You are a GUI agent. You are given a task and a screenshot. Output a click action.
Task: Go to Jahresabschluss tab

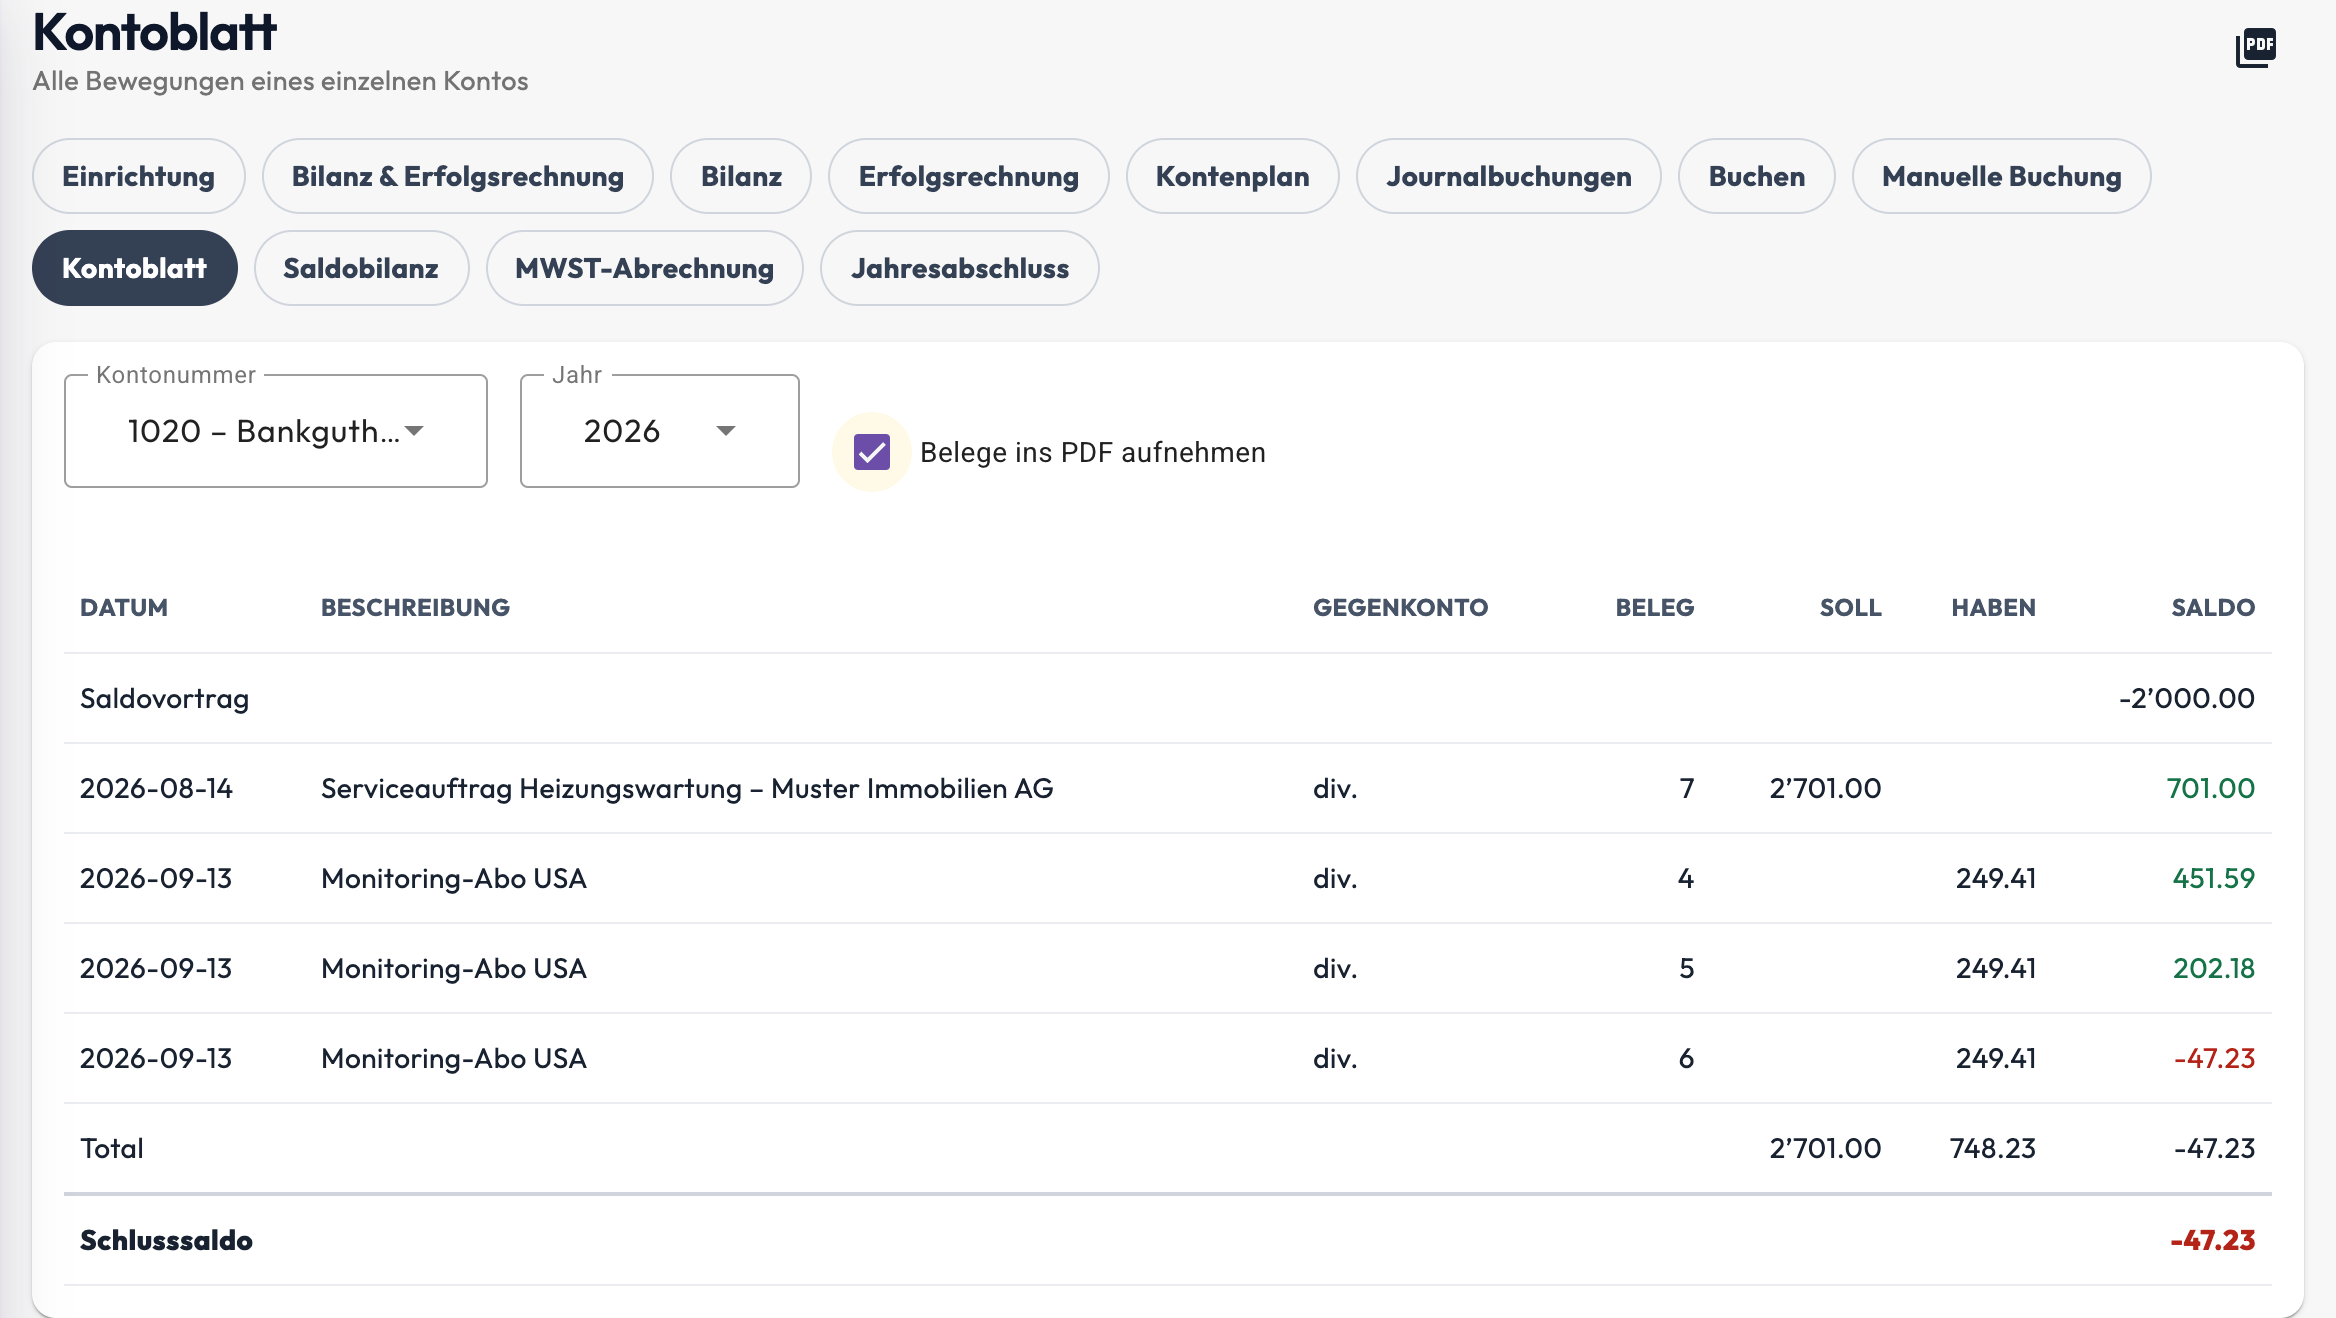960,268
